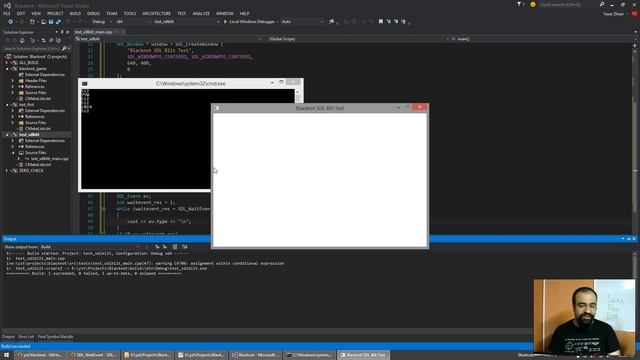Expand the ALL_BUILD project node
The image size is (640, 360).
click(7, 63)
